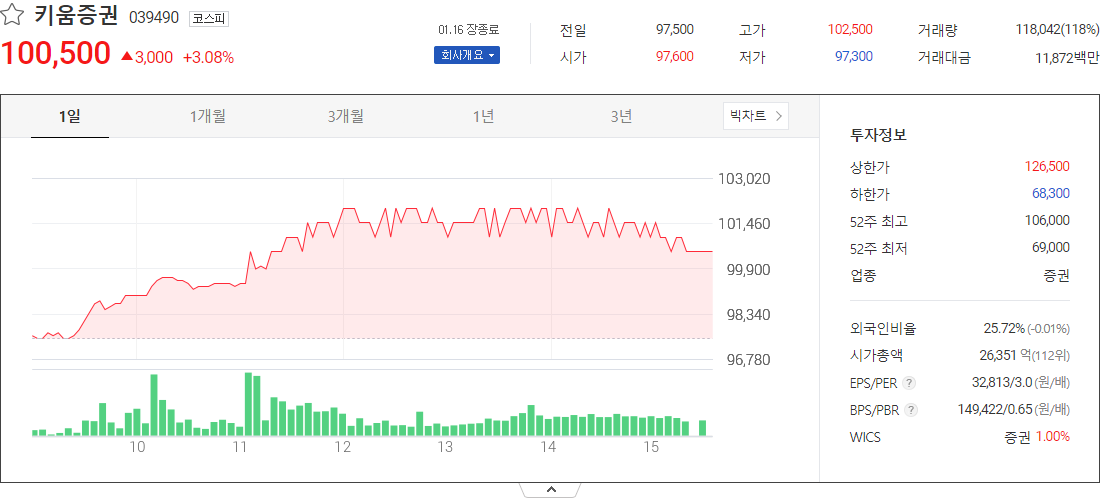This screenshot has width=1100, height=499.
Task: Click the current price 100,500
Action: point(55,54)
